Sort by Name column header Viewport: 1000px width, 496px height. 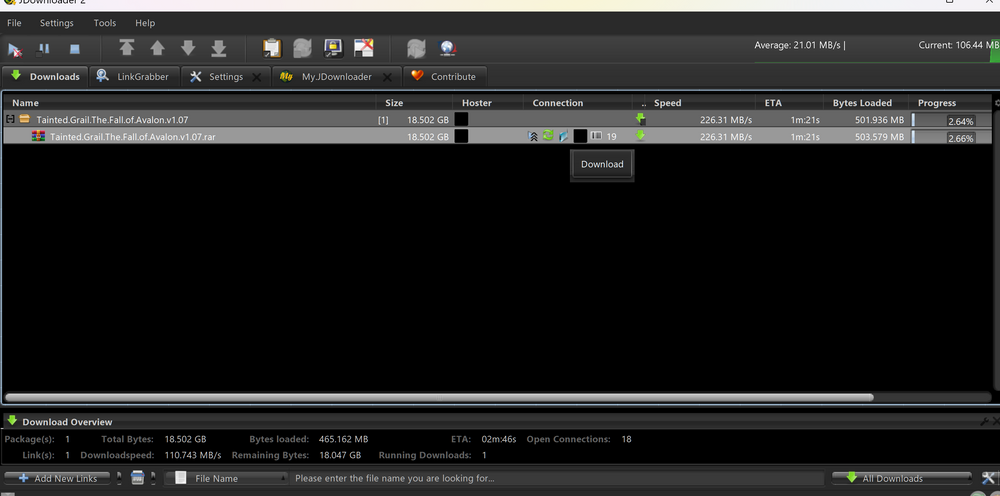189,103
